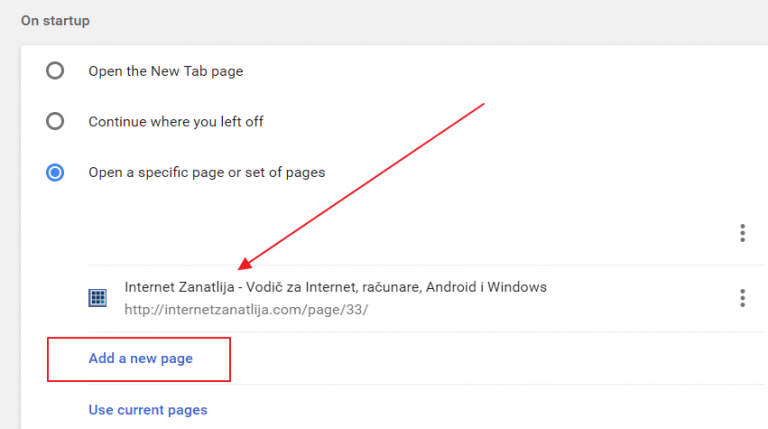
Task: Open three-dot menu for Internet Zanatlija entry
Action: point(743,298)
